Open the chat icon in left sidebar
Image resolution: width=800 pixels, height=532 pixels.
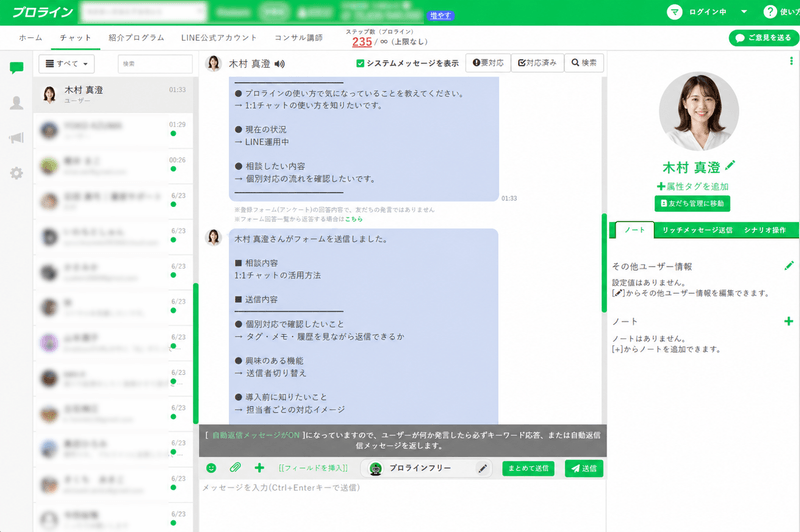click(16, 68)
